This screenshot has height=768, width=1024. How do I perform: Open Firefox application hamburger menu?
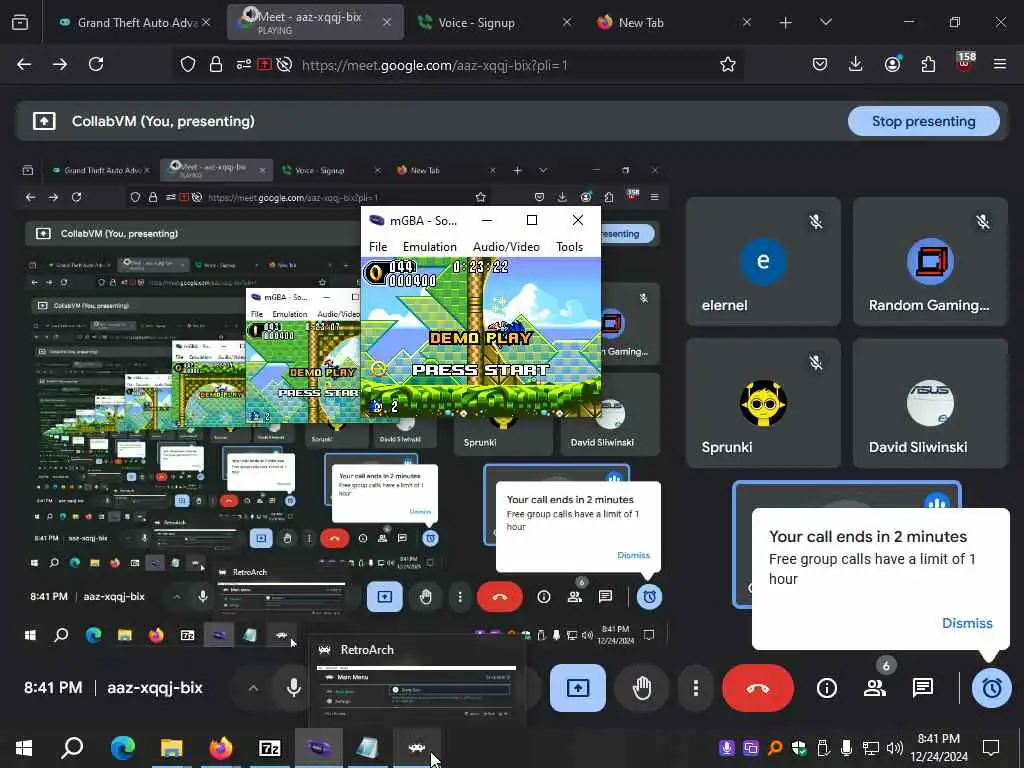(1000, 64)
